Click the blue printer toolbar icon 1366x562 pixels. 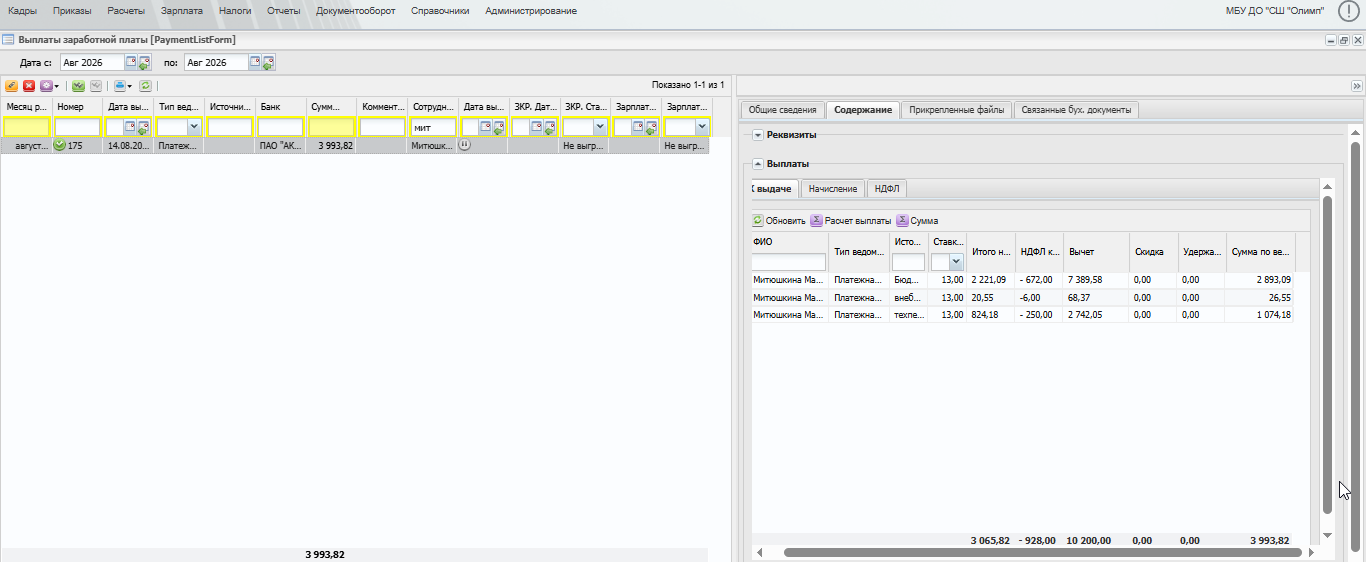pyautogui.click(x=120, y=86)
